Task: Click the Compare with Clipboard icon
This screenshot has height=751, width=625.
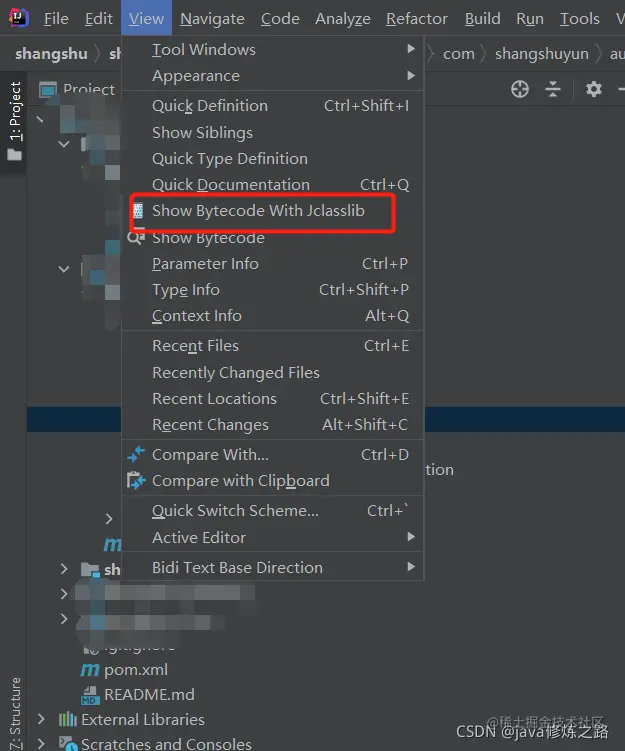Action: [x=136, y=480]
